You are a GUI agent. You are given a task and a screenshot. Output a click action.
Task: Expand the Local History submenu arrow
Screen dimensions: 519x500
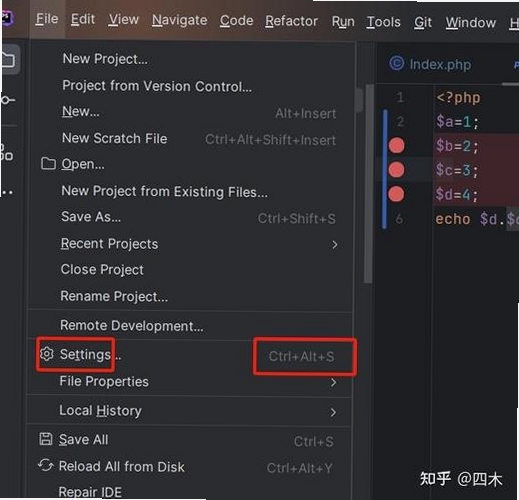click(x=333, y=413)
